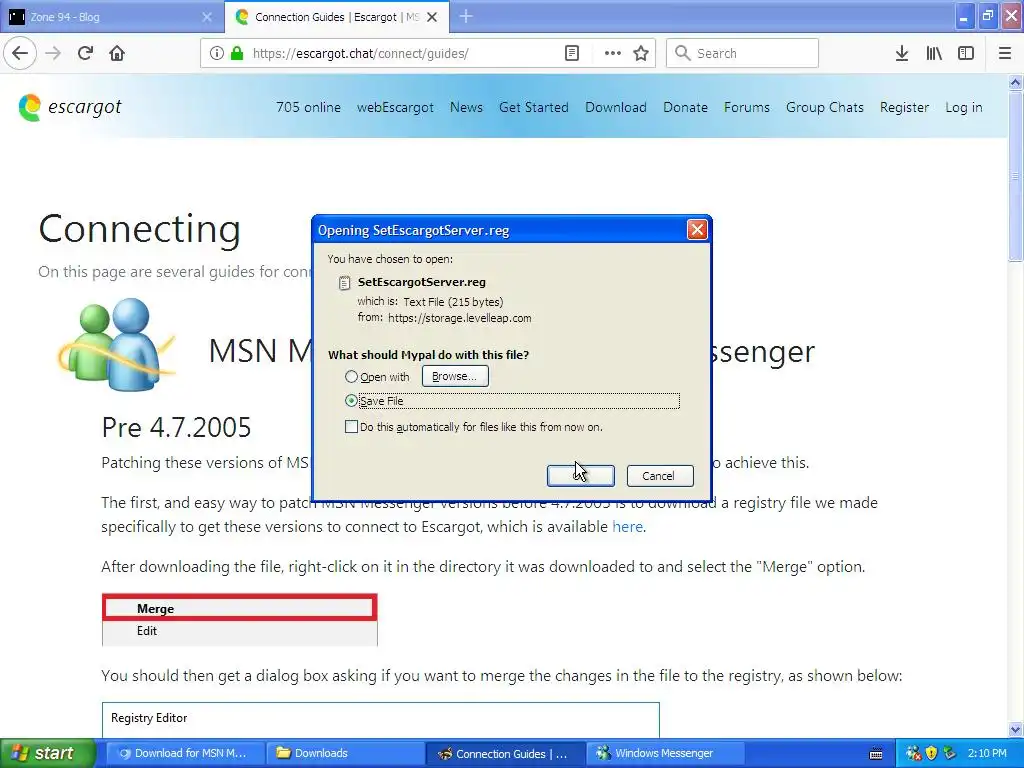
Task: Click Connection Guides taskbar button
Action: click(x=504, y=753)
